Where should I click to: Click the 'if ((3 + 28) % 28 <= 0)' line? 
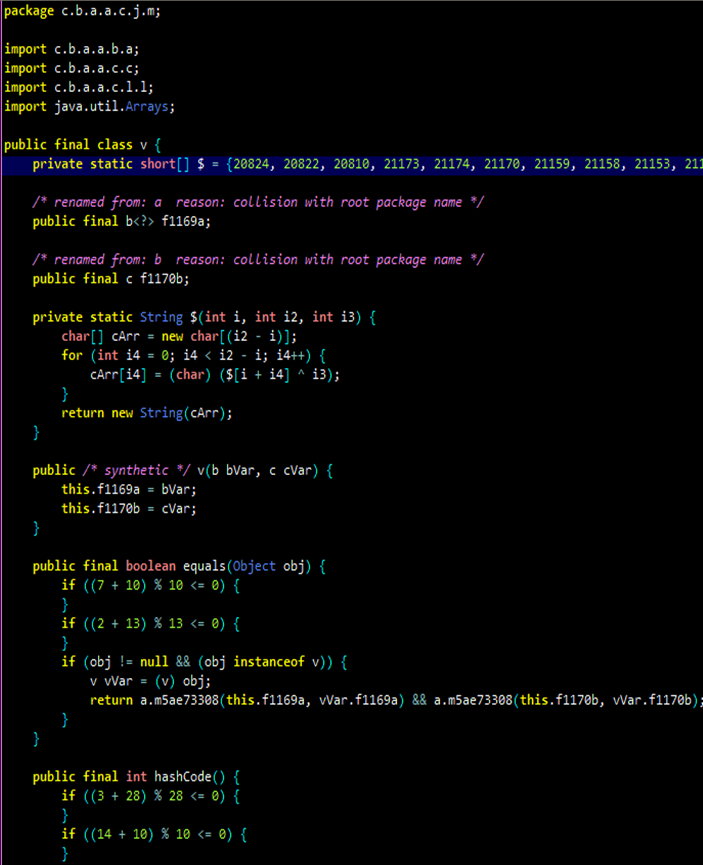click(x=151, y=796)
